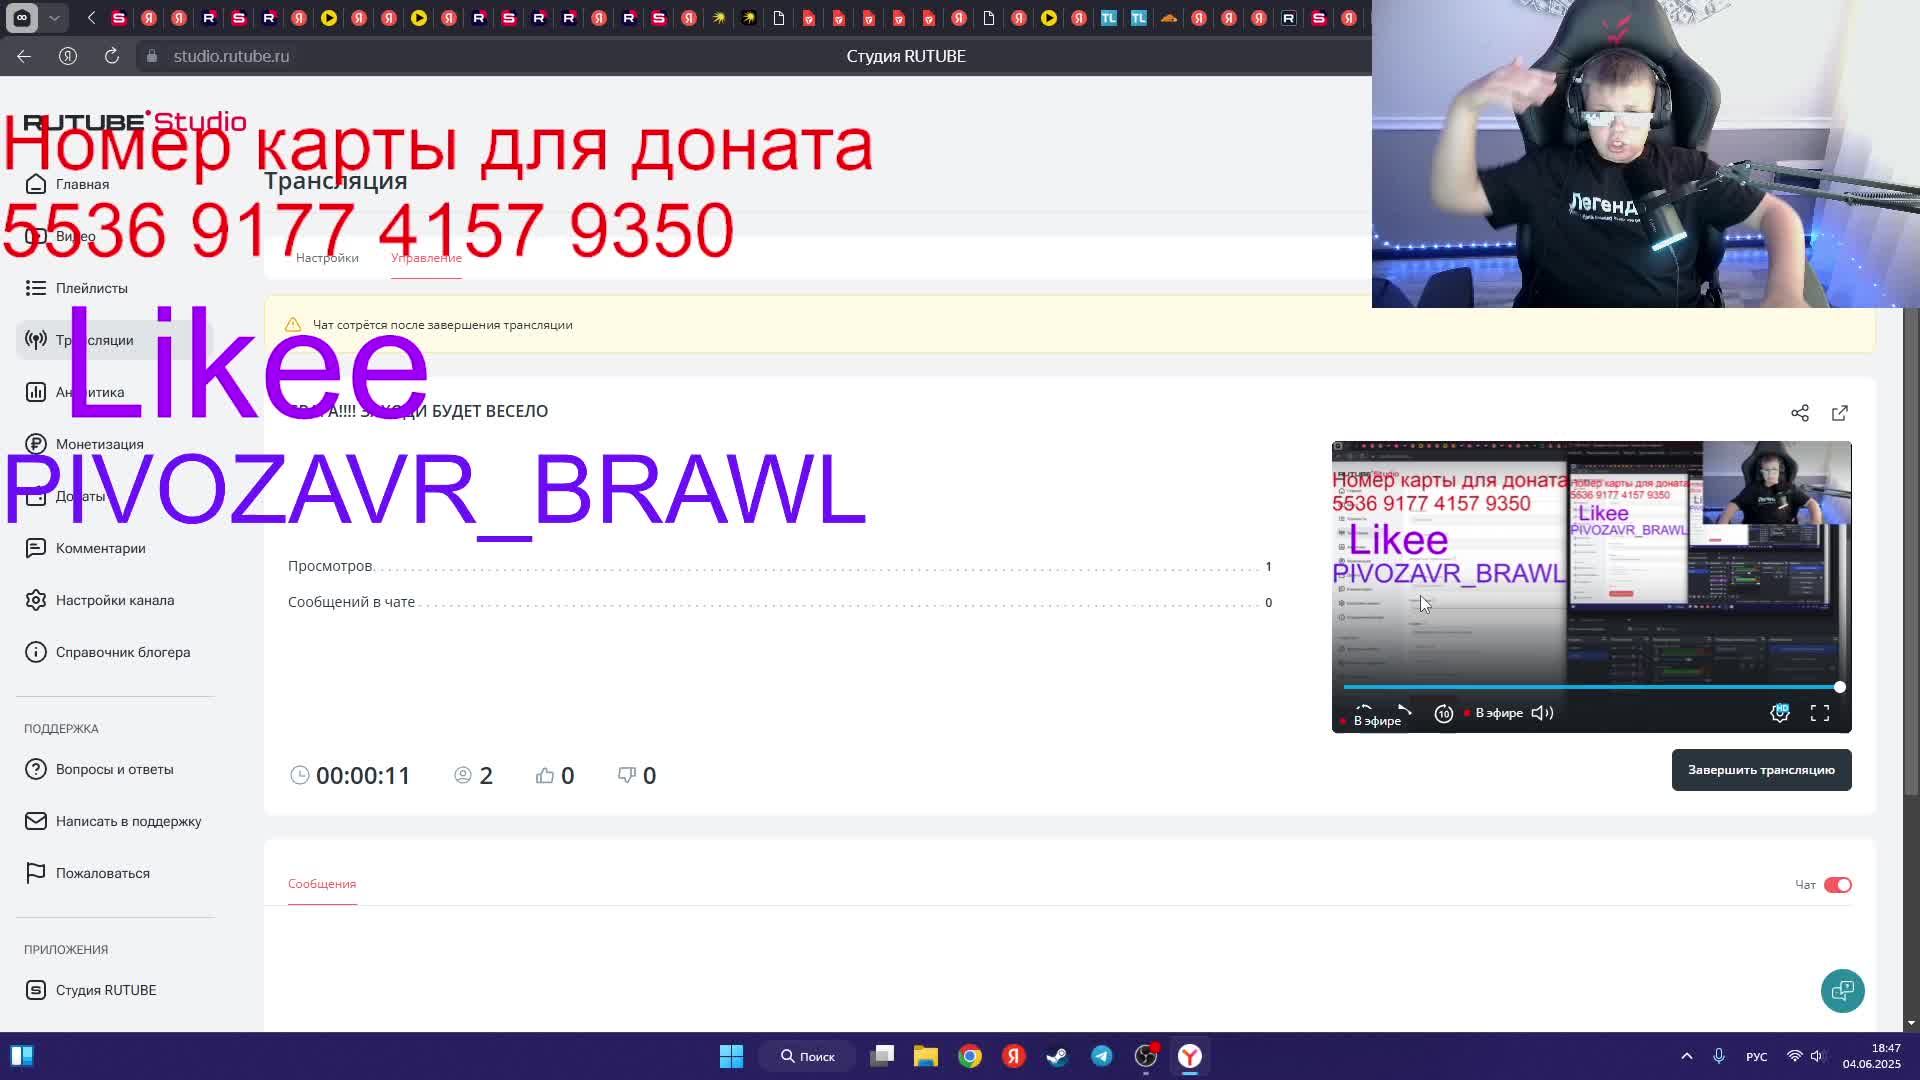Open the support chat bubble button
Screen dimensions: 1920x1080
[1842, 991]
